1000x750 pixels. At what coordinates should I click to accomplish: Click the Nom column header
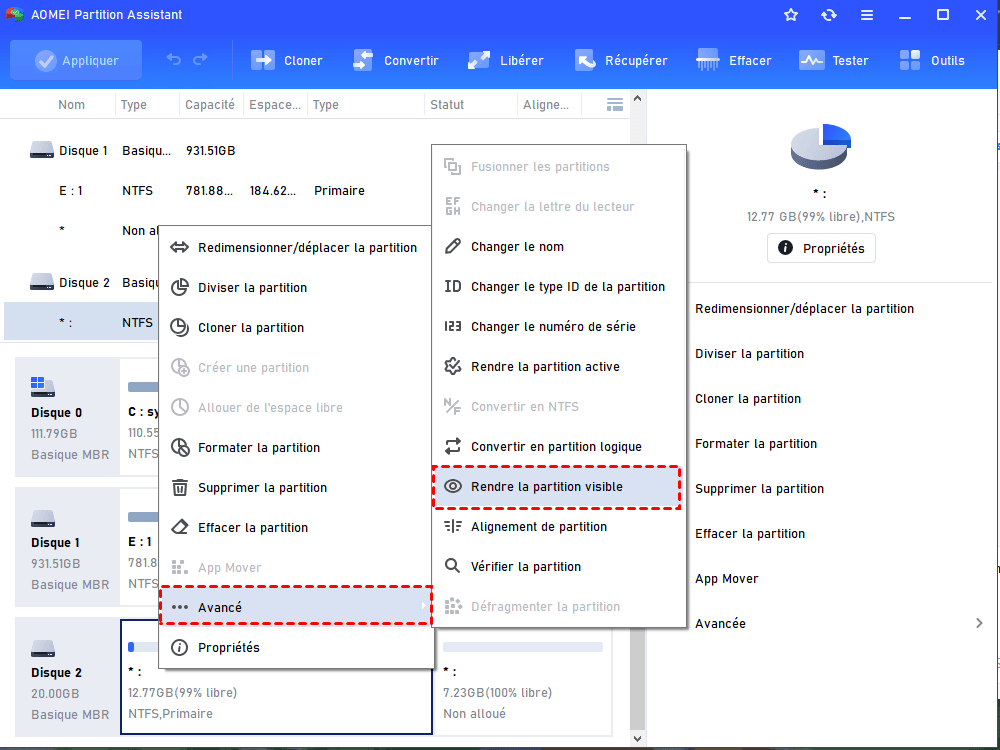tap(71, 105)
